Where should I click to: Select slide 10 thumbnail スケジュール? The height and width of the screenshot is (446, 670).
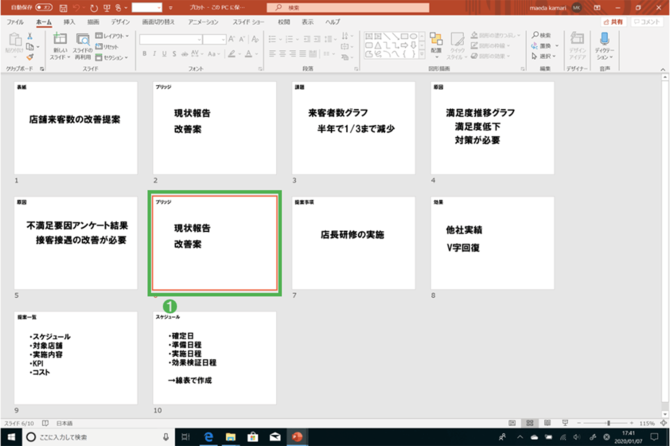pyautogui.click(x=215, y=358)
